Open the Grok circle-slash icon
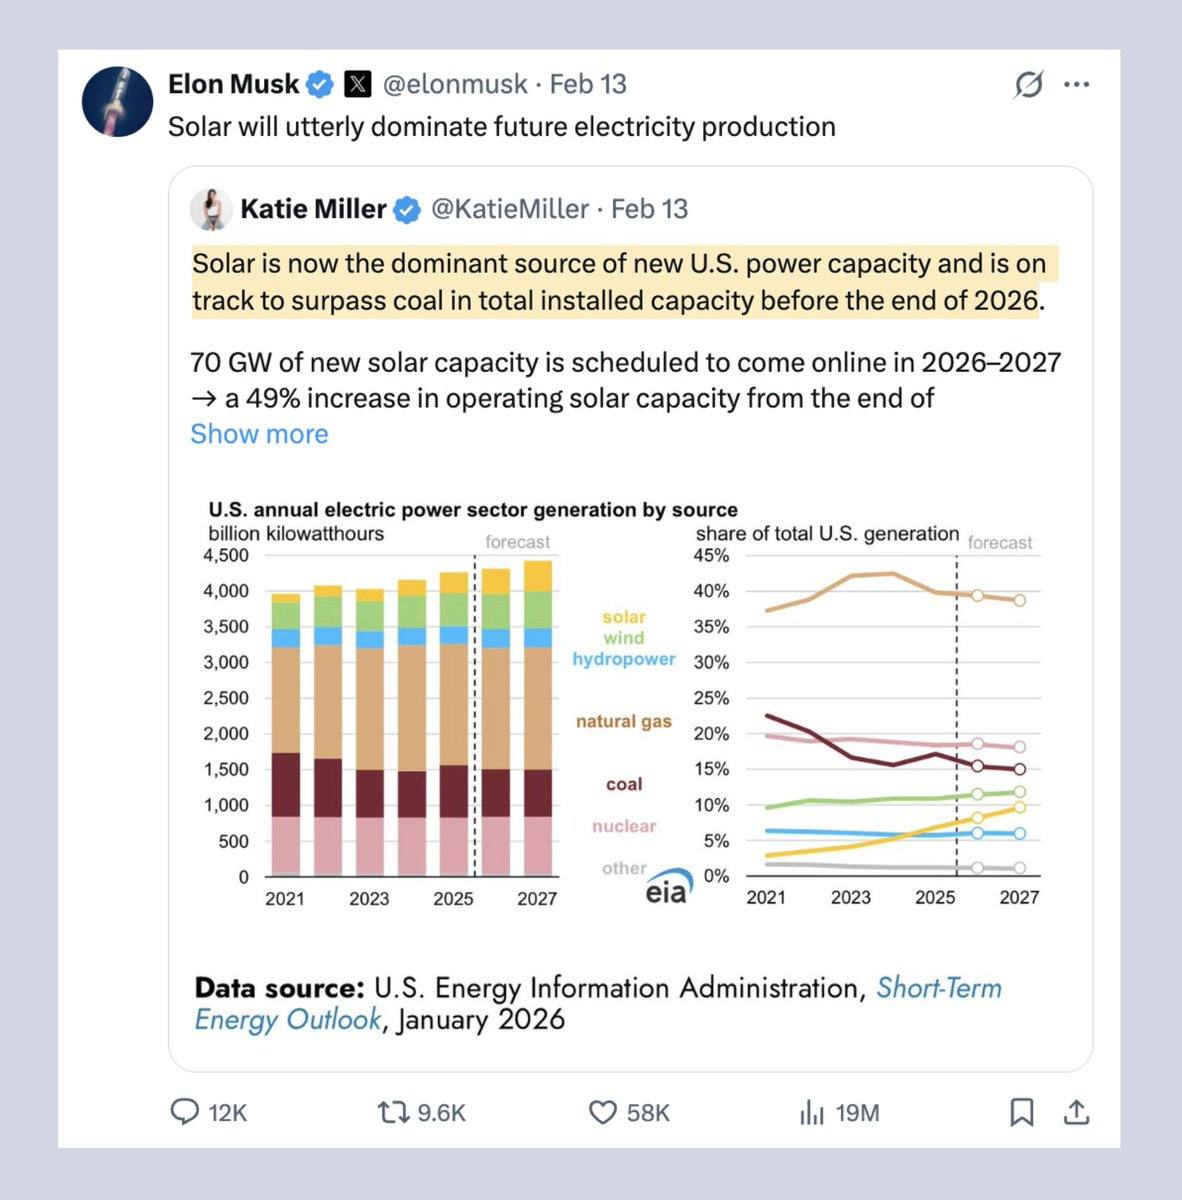Image resolution: width=1182 pixels, height=1200 pixels. pyautogui.click(x=1028, y=85)
